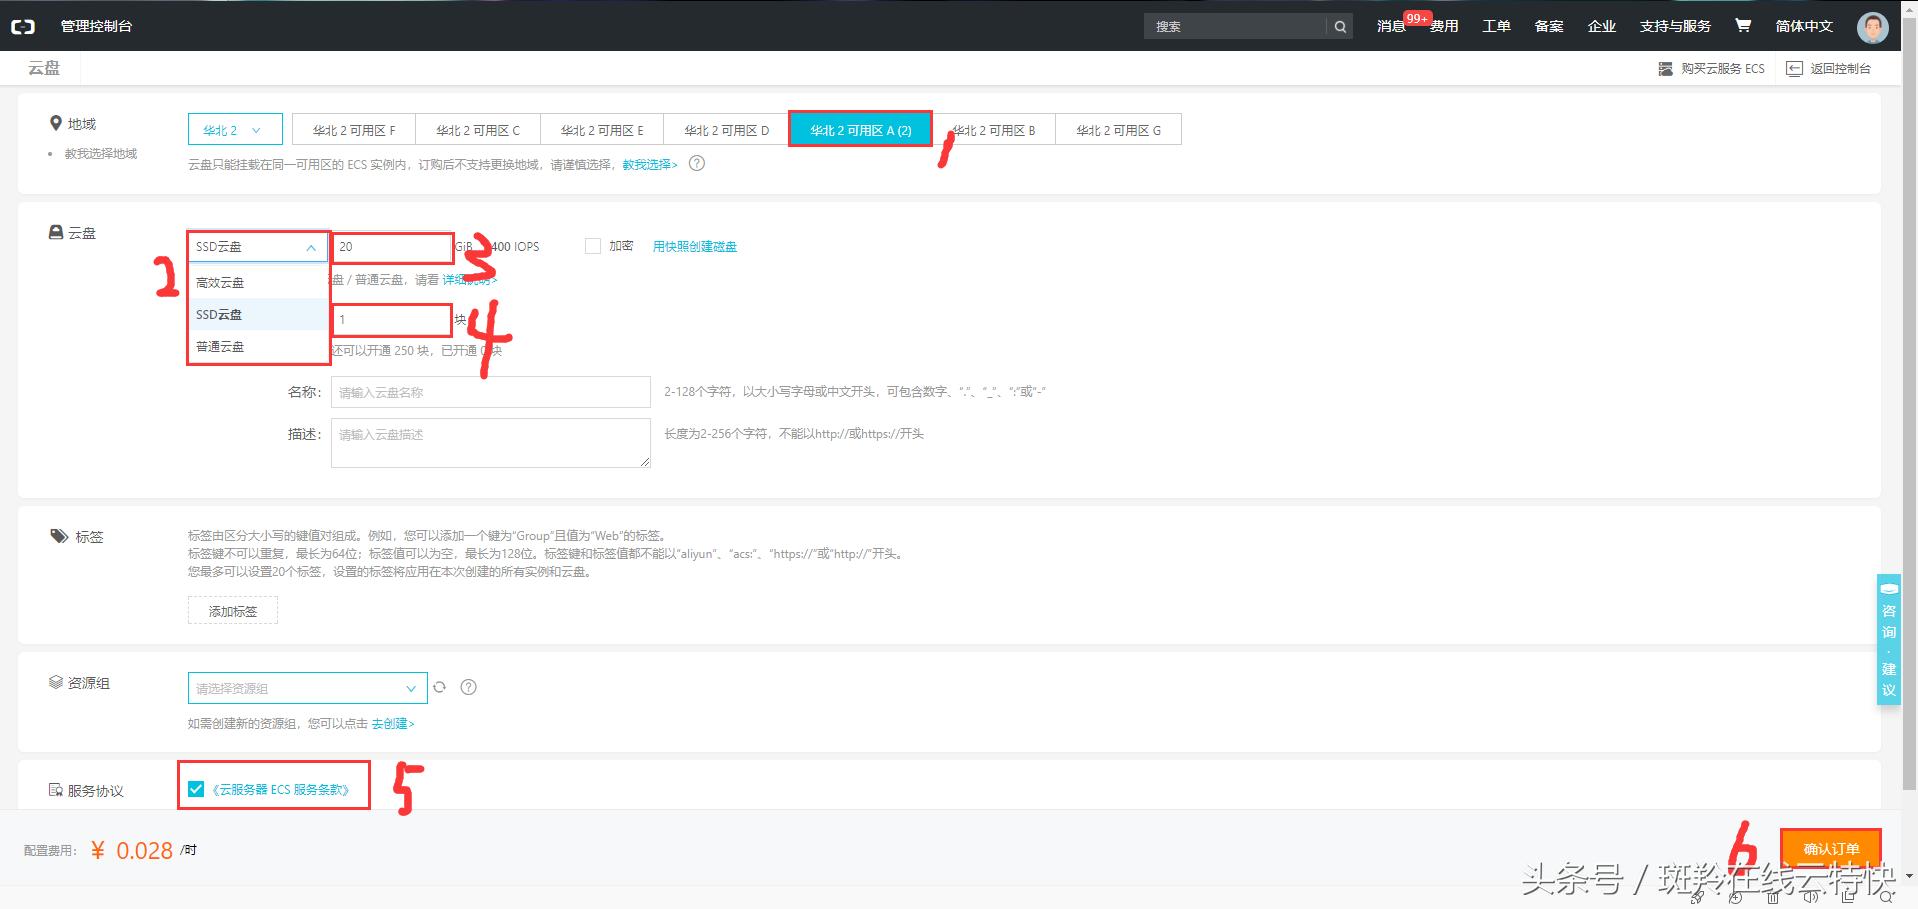The height and width of the screenshot is (909, 1918).
Task: Open the 备案 menu
Action: point(1549,26)
